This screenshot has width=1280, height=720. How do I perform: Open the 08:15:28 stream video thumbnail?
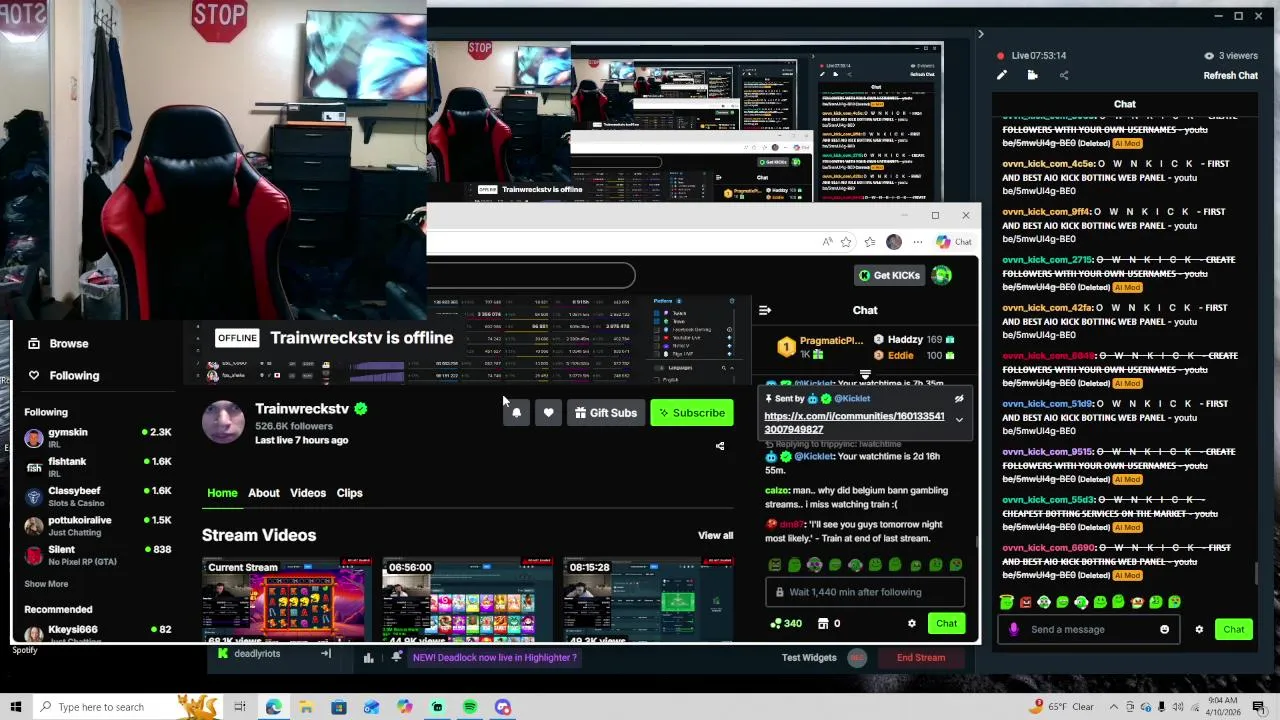click(x=648, y=600)
